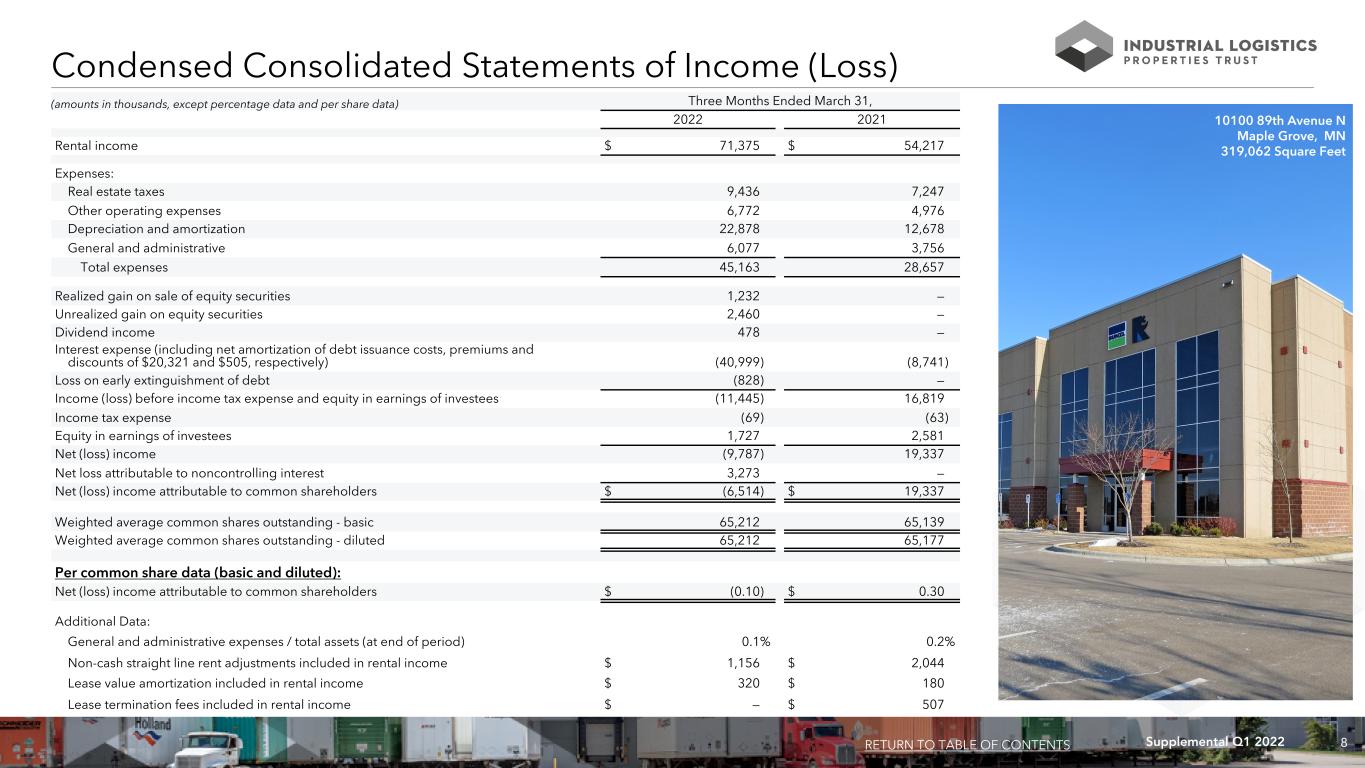Open the RETURN TO TABLE OF CONTENTS link

[x=967, y=745]
